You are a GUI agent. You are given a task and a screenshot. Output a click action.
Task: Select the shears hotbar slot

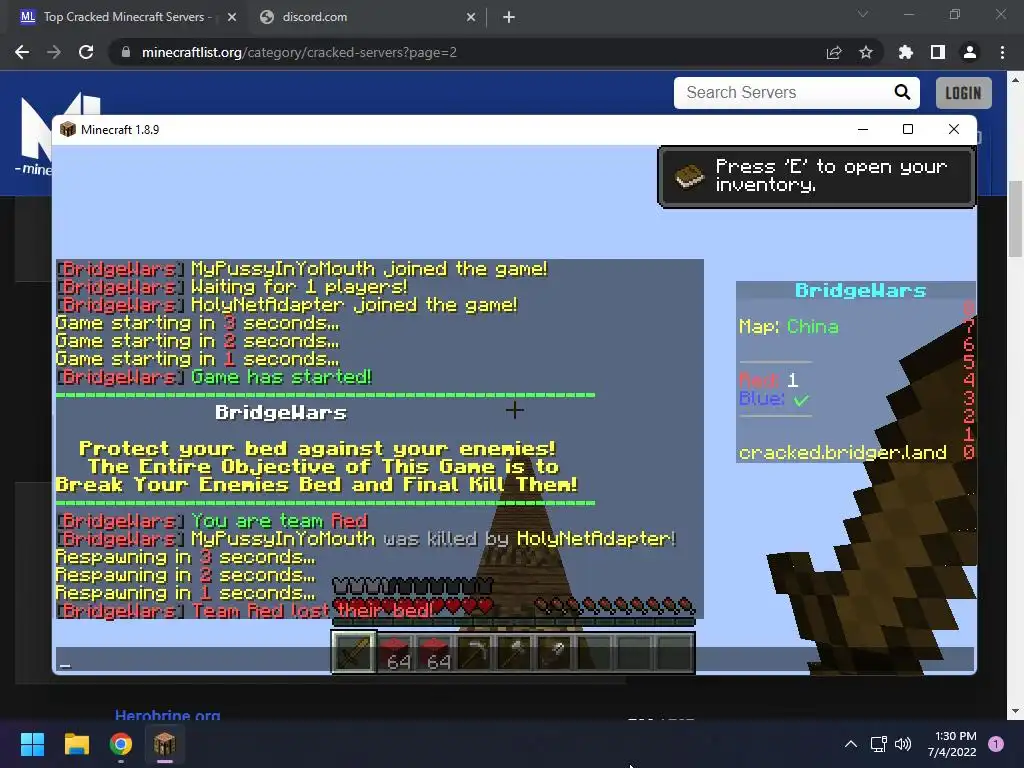click(554, 652)
